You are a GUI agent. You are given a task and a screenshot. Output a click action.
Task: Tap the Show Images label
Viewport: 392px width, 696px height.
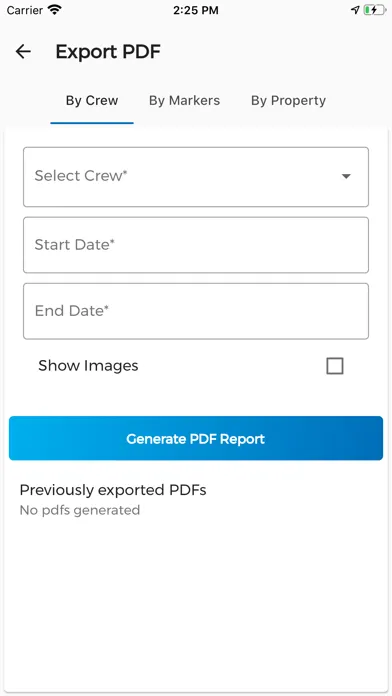88,366
